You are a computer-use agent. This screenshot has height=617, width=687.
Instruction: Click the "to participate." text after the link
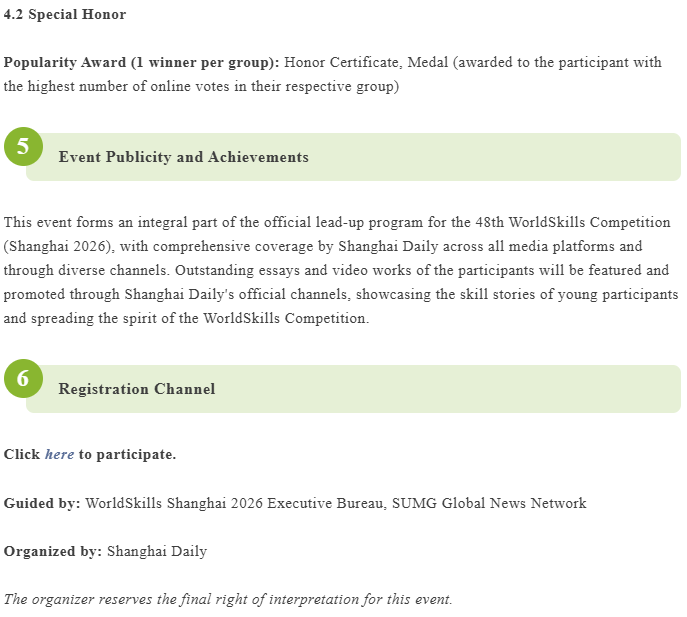point(127,454)
